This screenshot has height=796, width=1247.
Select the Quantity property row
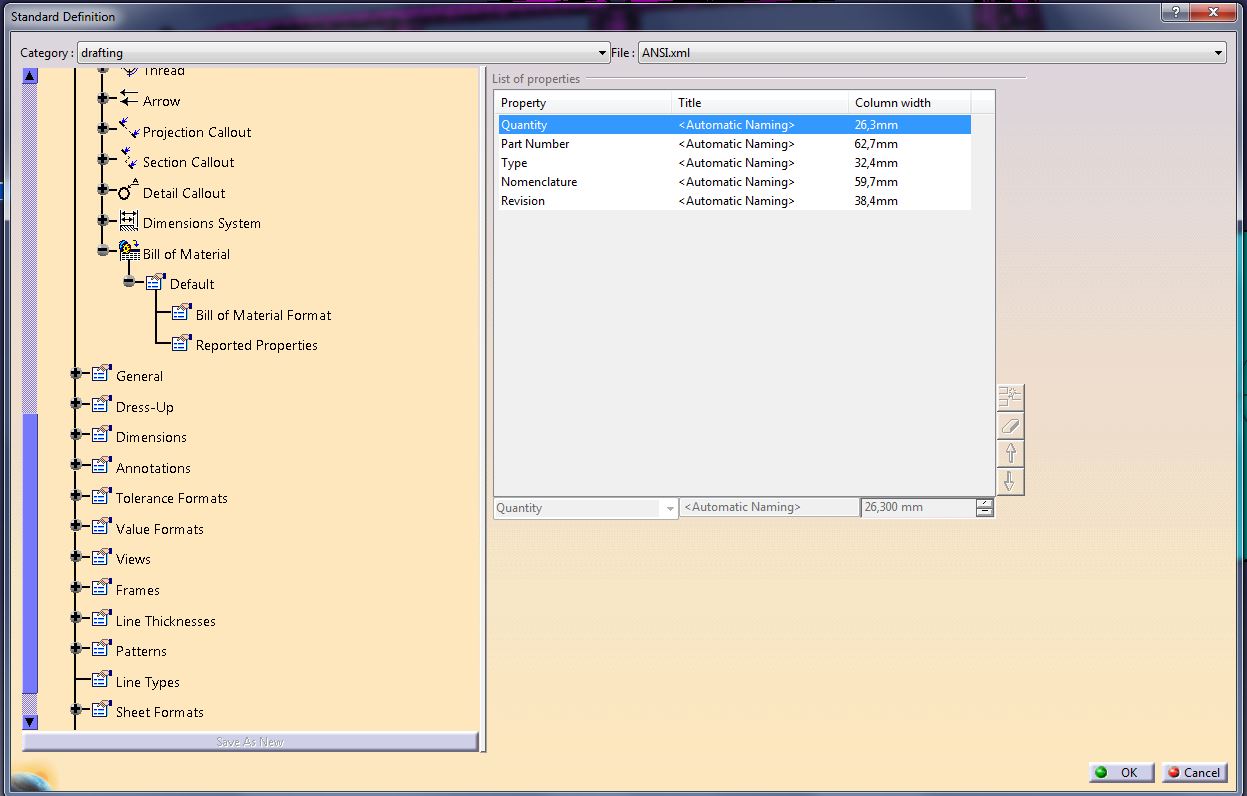point(734,125)
